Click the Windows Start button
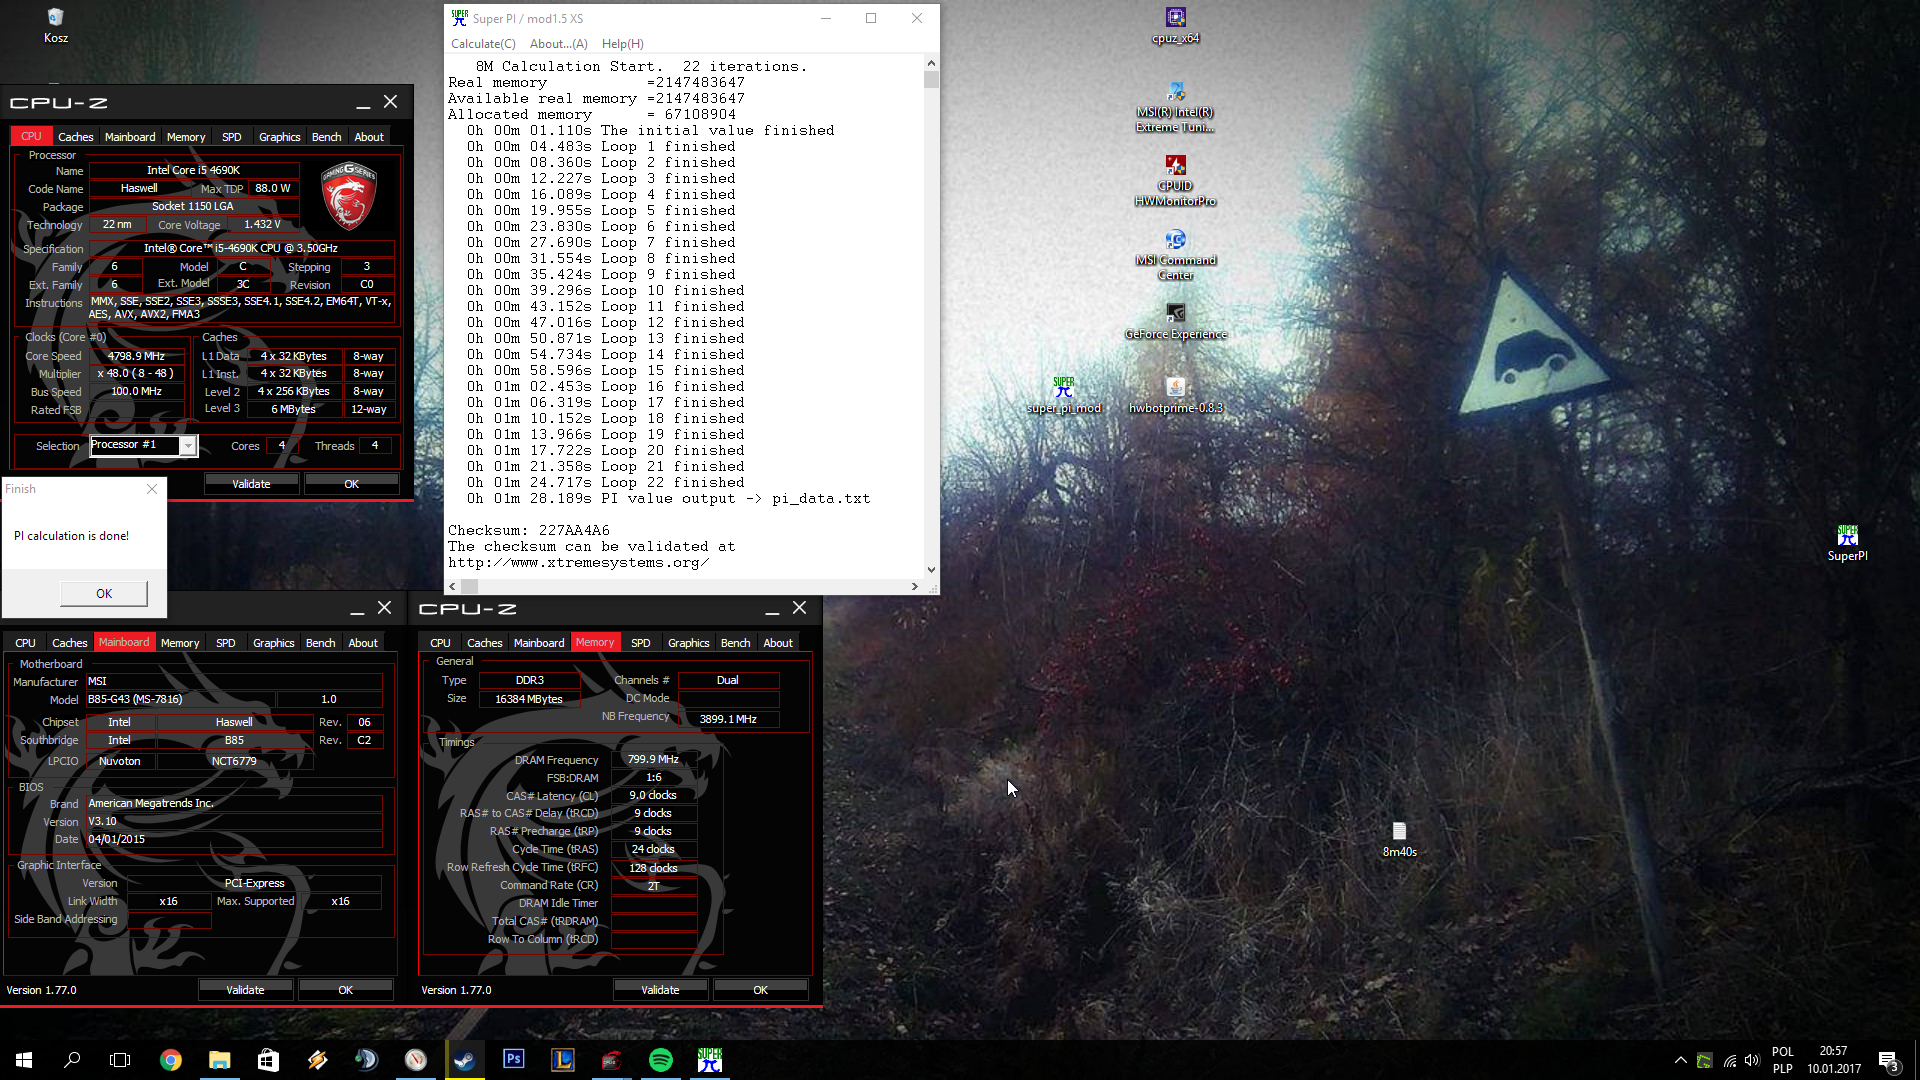The width and height of the screenshot is (1920, 1080). point(24,1060)
